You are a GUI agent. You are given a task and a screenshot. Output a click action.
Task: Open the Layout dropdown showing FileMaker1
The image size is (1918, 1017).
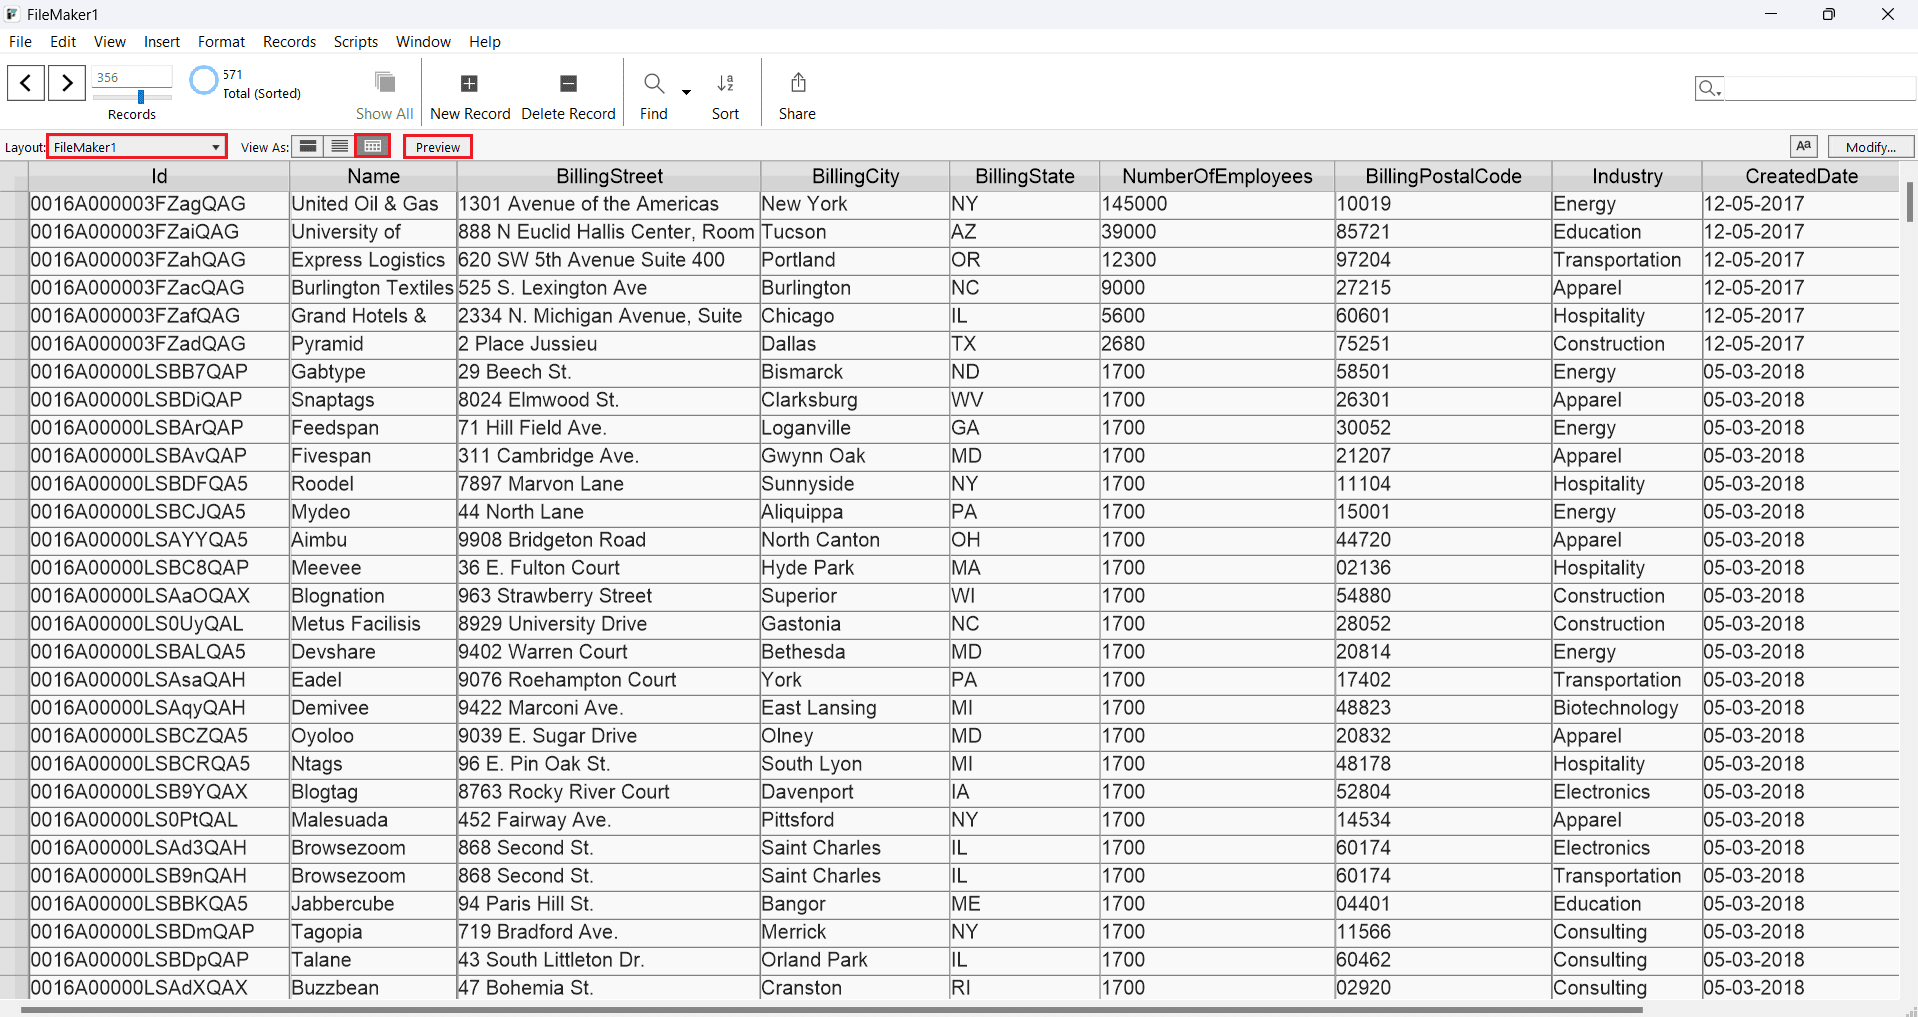point(137,147)
